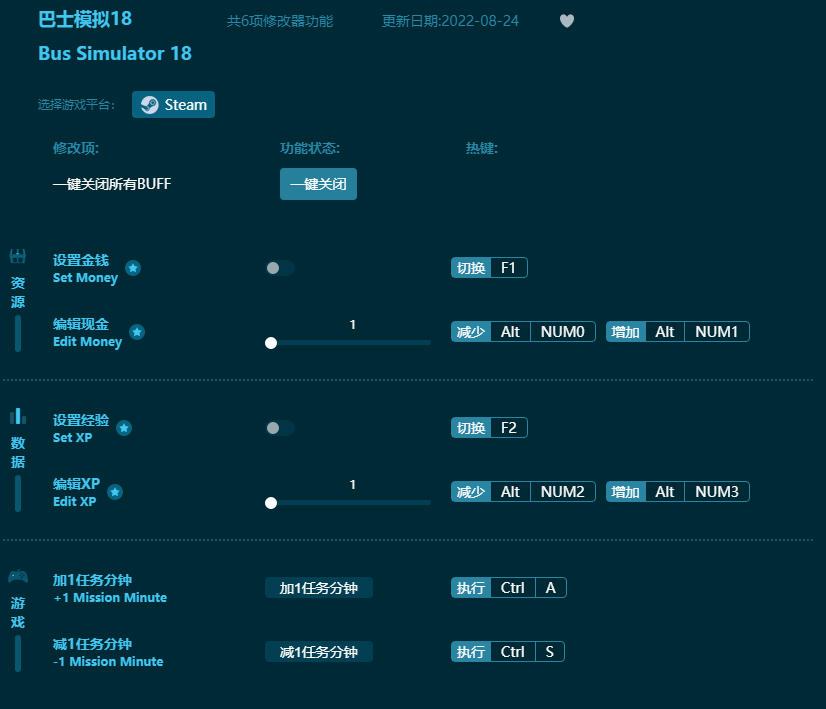Click the 选择游戏平台 label

click(x=76, y=105)
